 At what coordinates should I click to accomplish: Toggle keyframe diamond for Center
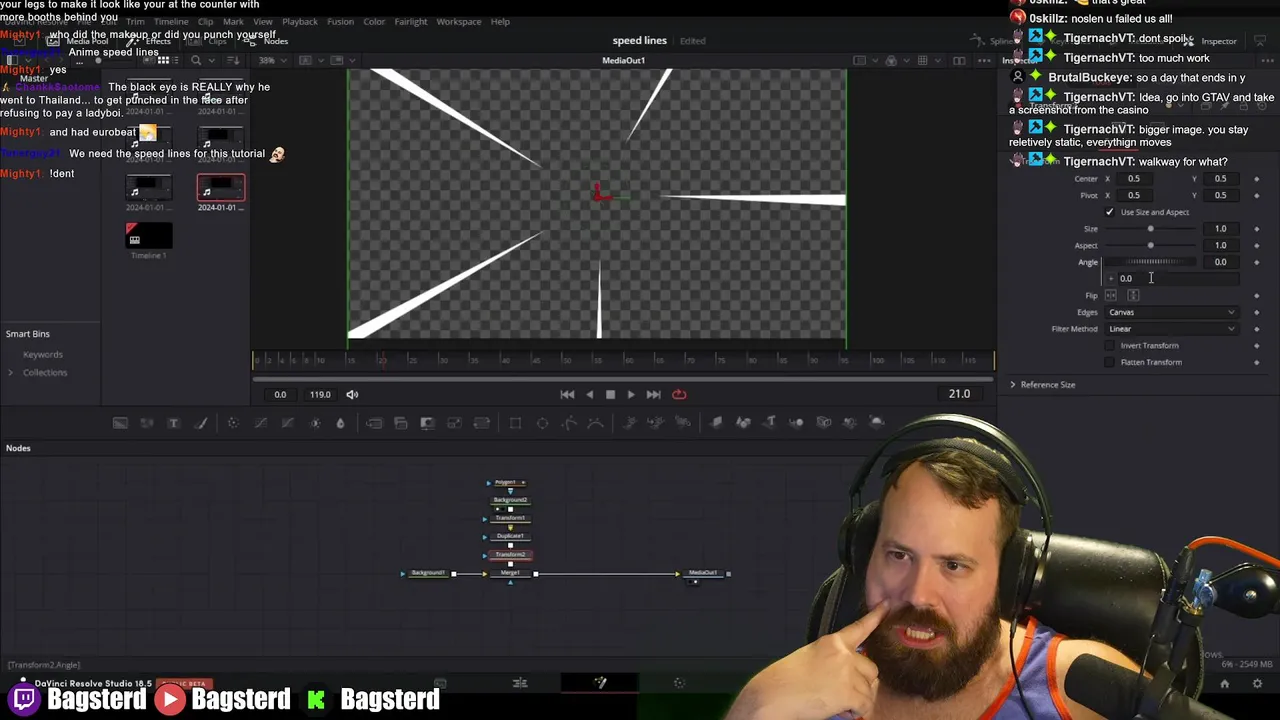[1257, 179]
